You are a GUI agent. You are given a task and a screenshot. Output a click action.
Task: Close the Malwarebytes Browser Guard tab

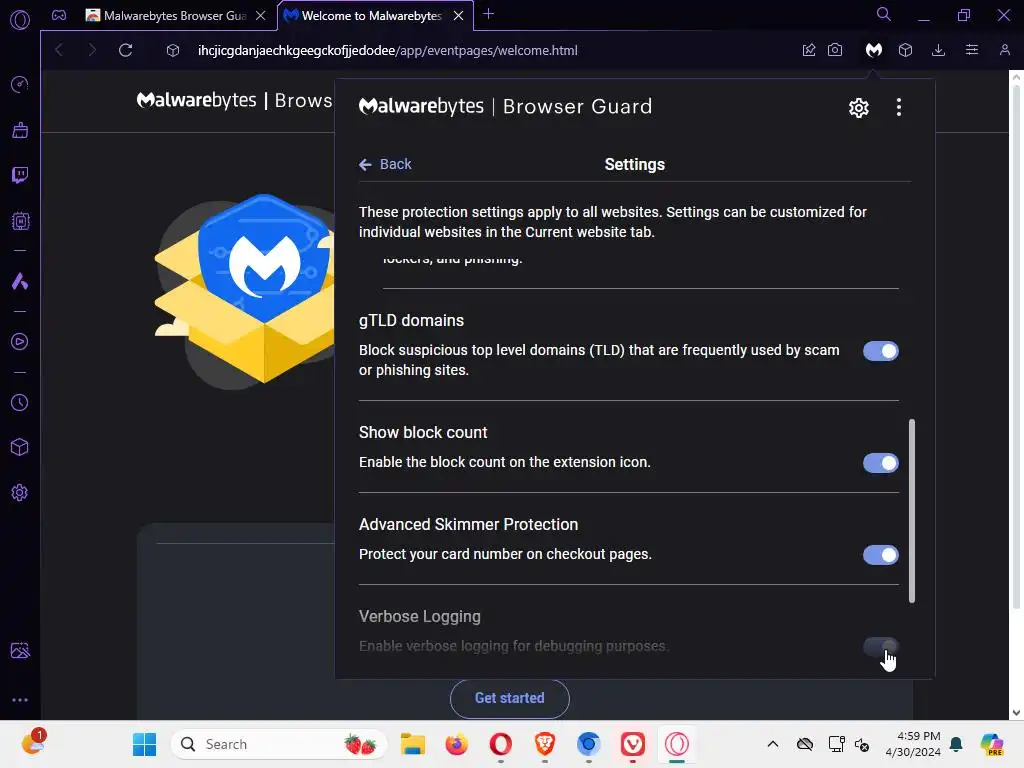[261, 16]
